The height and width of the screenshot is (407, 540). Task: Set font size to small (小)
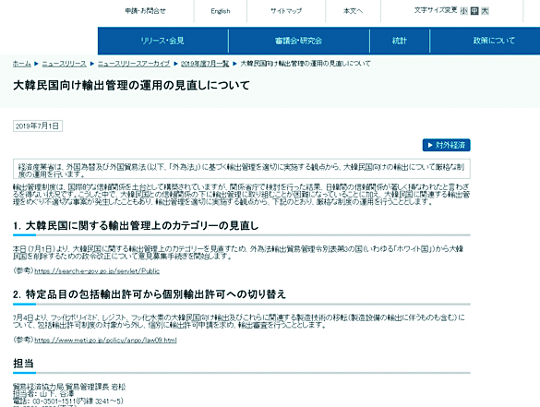464,11
